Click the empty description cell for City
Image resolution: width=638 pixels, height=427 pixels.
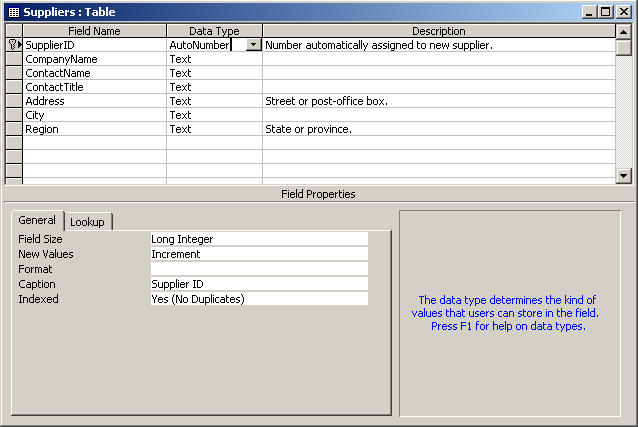439,115
